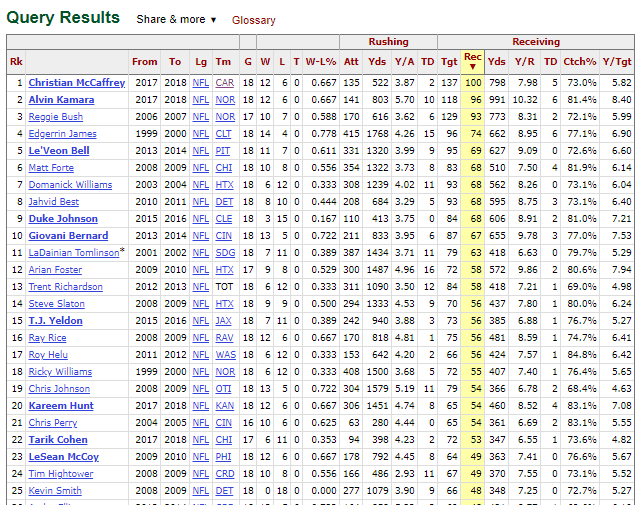The width and height of the screenshot is (642, 505).
Task: Open Matt Forte player page
Action: 51,168
